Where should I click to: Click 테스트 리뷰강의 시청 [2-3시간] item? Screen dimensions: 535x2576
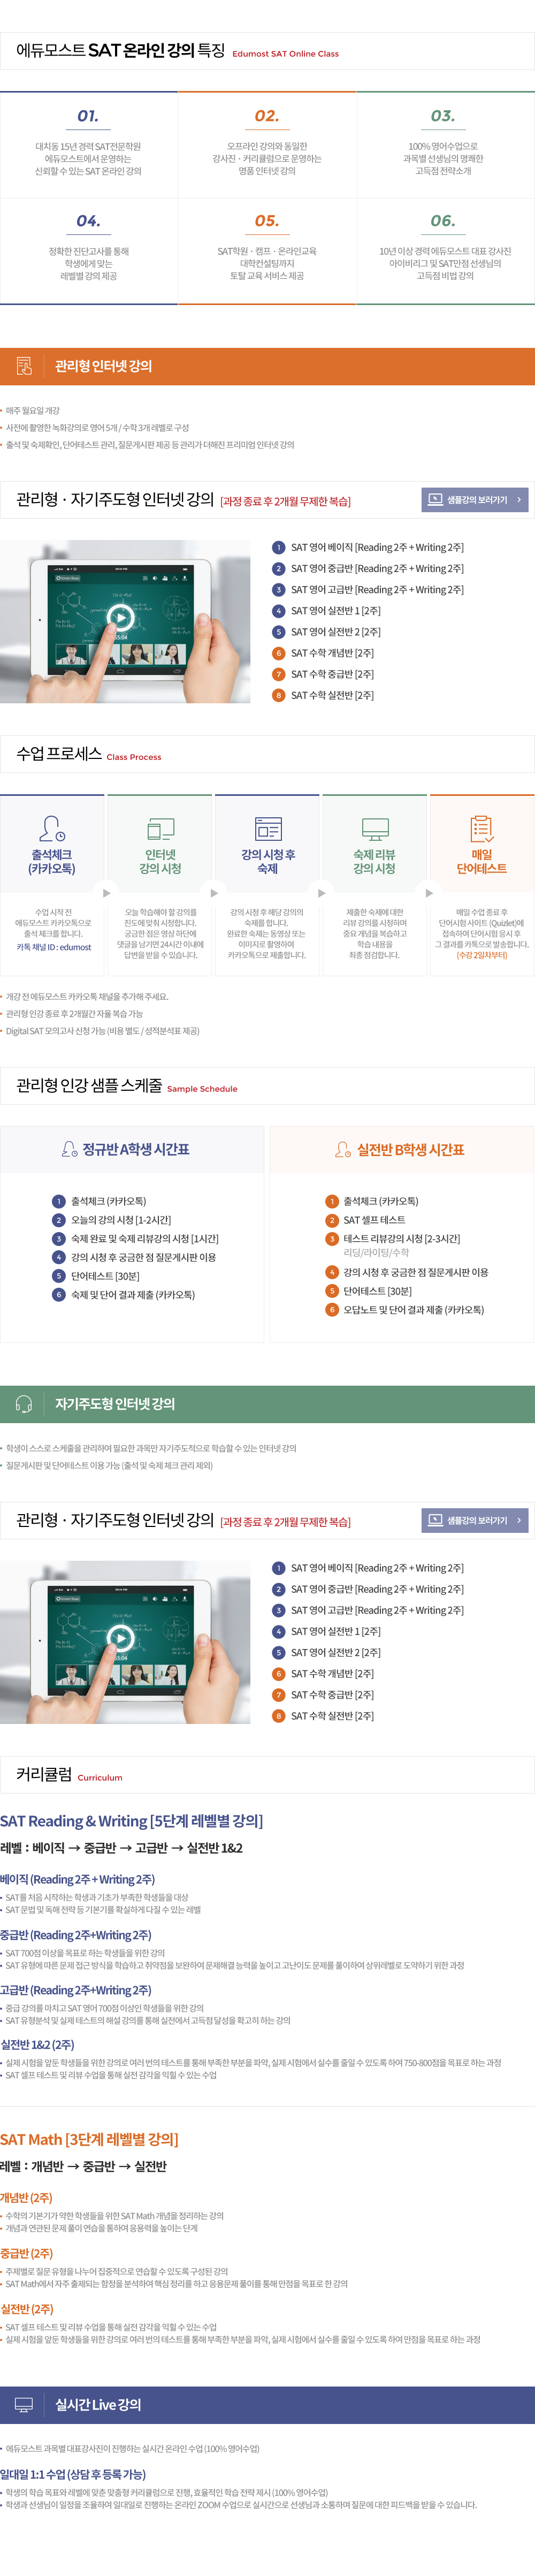pyautogui.click(x=401, y=1239)
